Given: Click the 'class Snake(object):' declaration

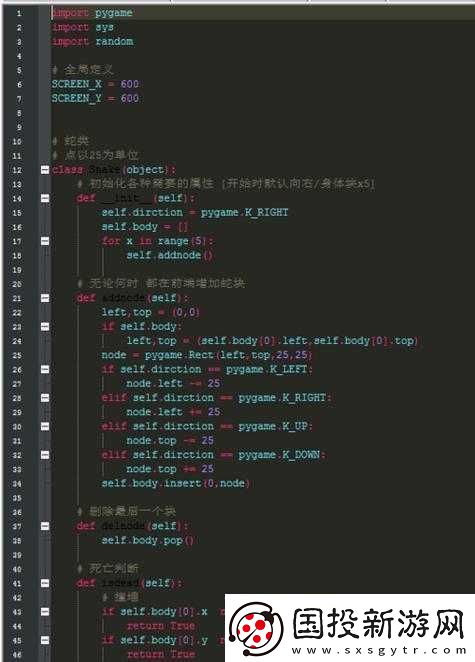Looking at the screenshot, I should [x=114, y=170].
